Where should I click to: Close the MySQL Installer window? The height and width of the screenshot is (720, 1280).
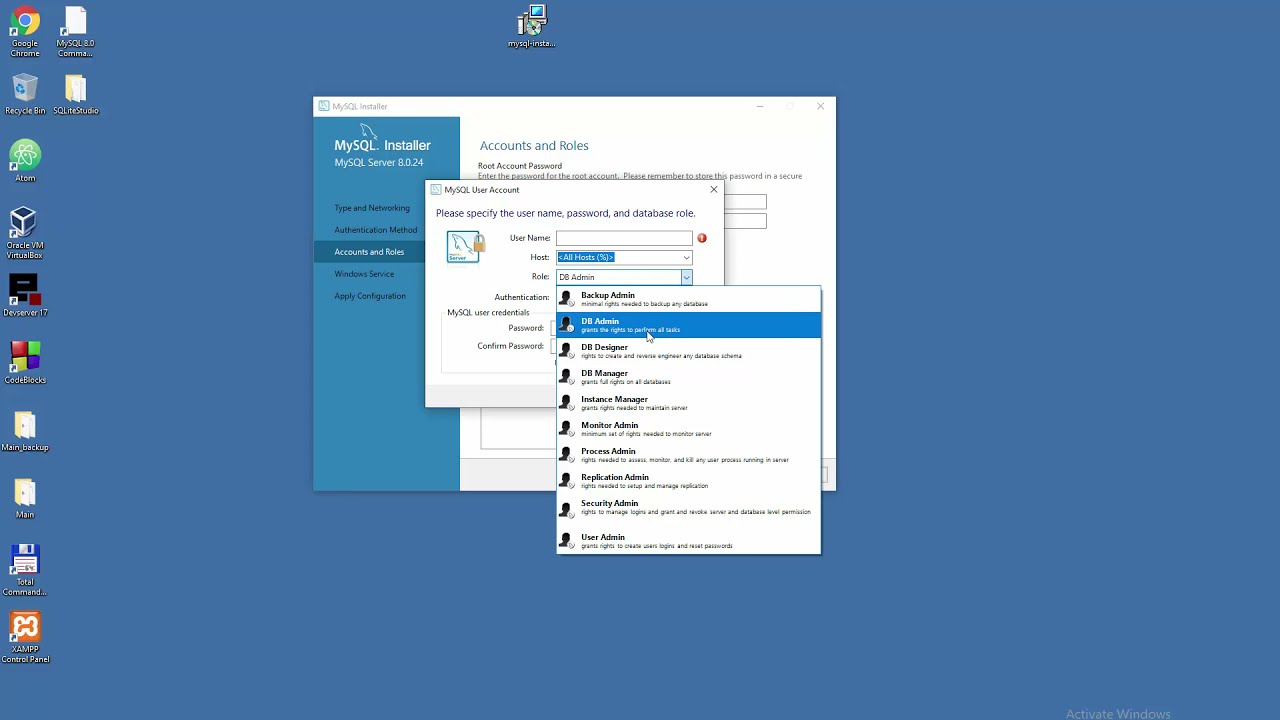click(x=820, y=106)
